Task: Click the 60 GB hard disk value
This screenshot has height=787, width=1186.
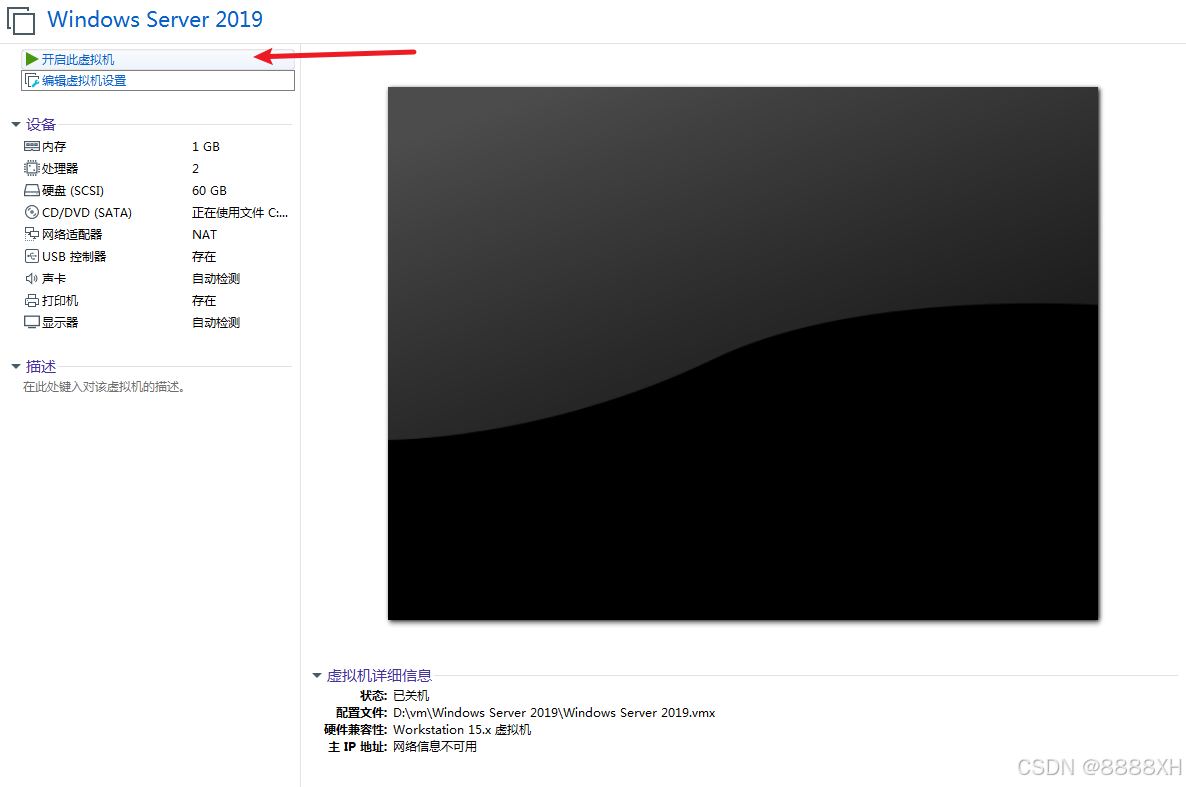Action: 210,191
